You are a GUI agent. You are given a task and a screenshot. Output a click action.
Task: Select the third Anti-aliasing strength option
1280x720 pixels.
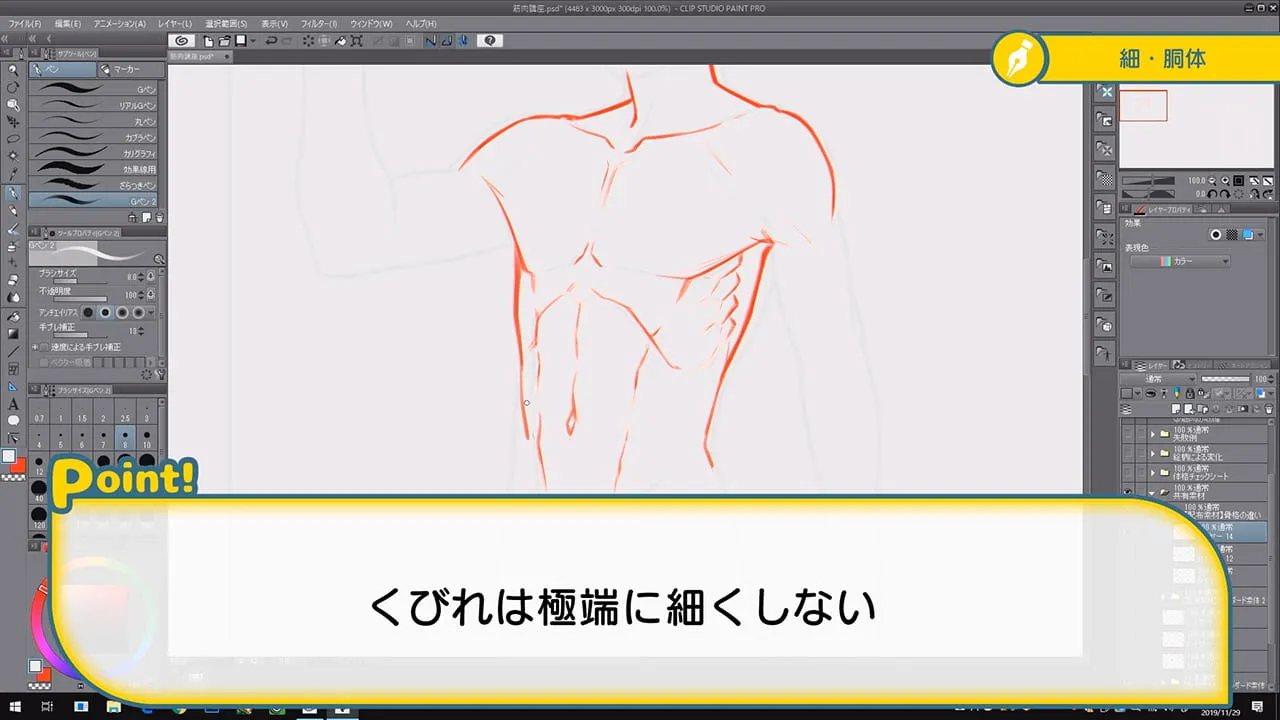[x=122, y=313]
